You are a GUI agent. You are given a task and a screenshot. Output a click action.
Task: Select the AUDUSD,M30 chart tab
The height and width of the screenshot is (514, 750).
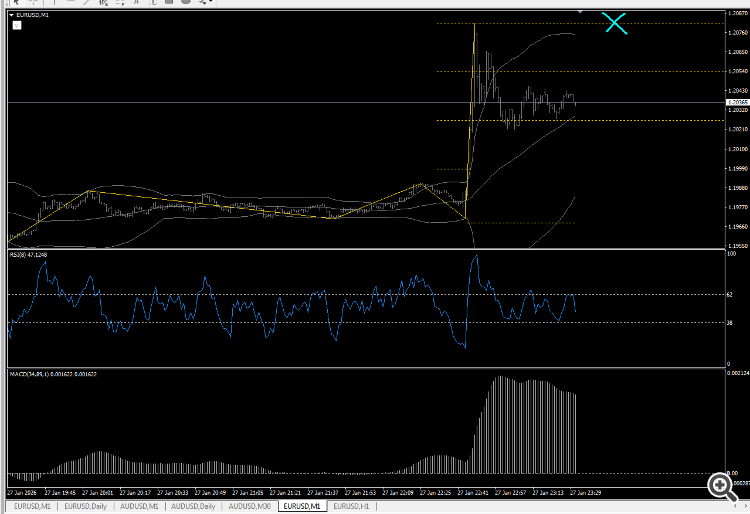(x=250, y=506)
